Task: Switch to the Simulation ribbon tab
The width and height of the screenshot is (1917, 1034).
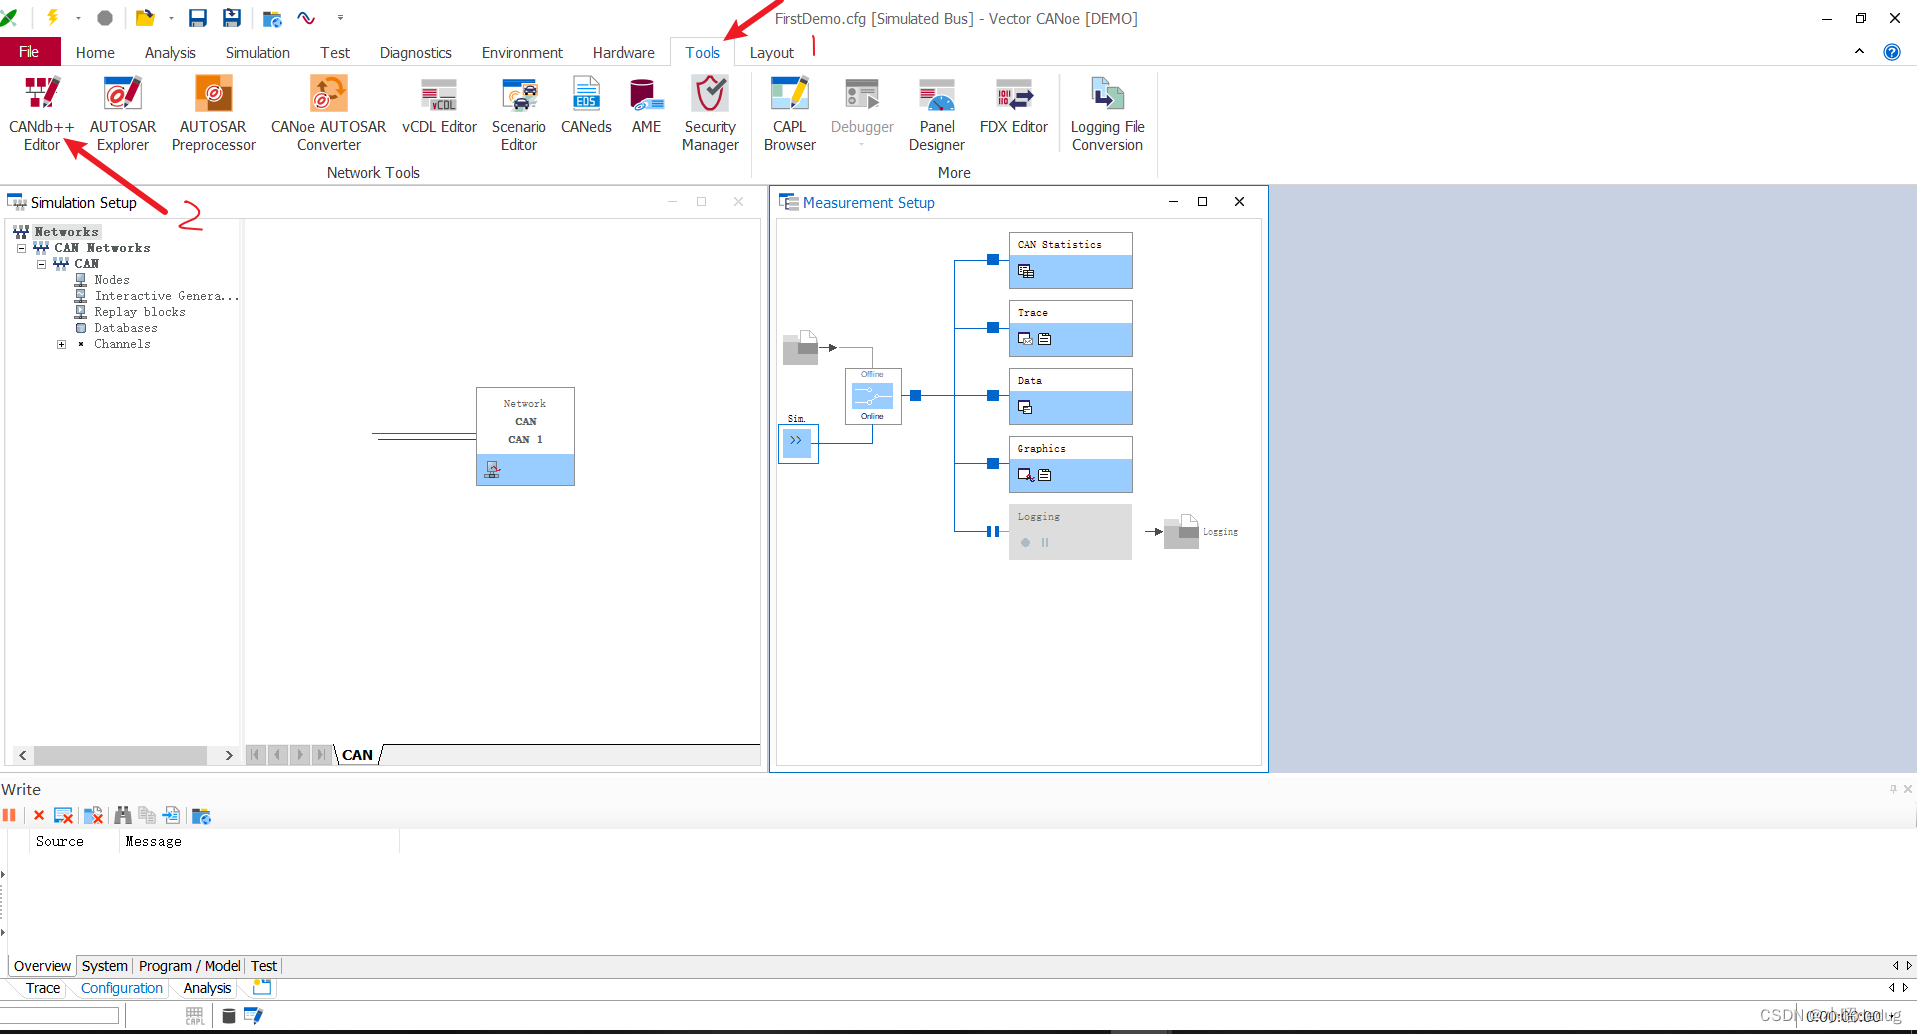Action: (257, 52)
